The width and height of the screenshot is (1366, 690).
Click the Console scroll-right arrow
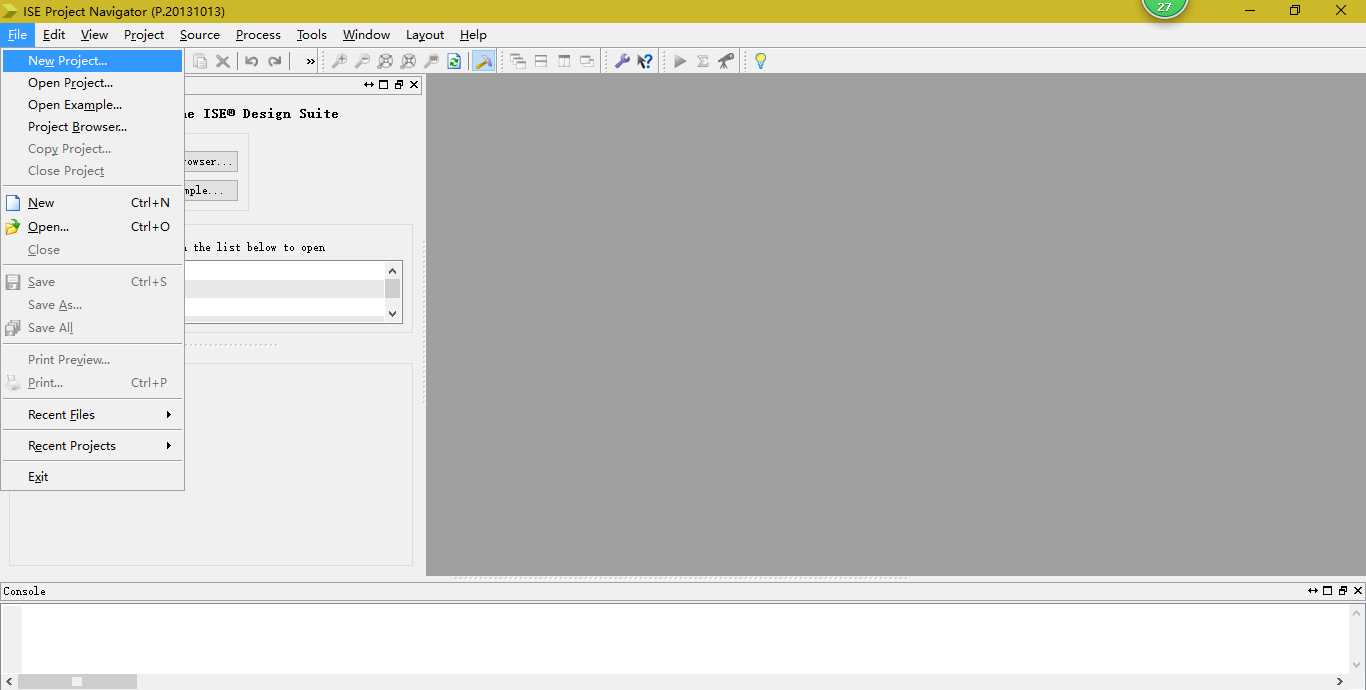pyautogui.click(x=1340, y=681)
